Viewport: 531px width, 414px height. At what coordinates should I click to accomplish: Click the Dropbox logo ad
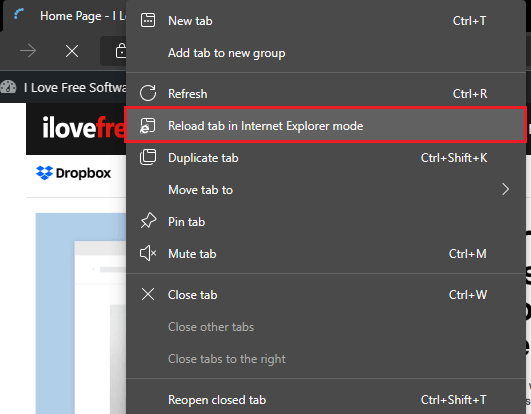73,173
